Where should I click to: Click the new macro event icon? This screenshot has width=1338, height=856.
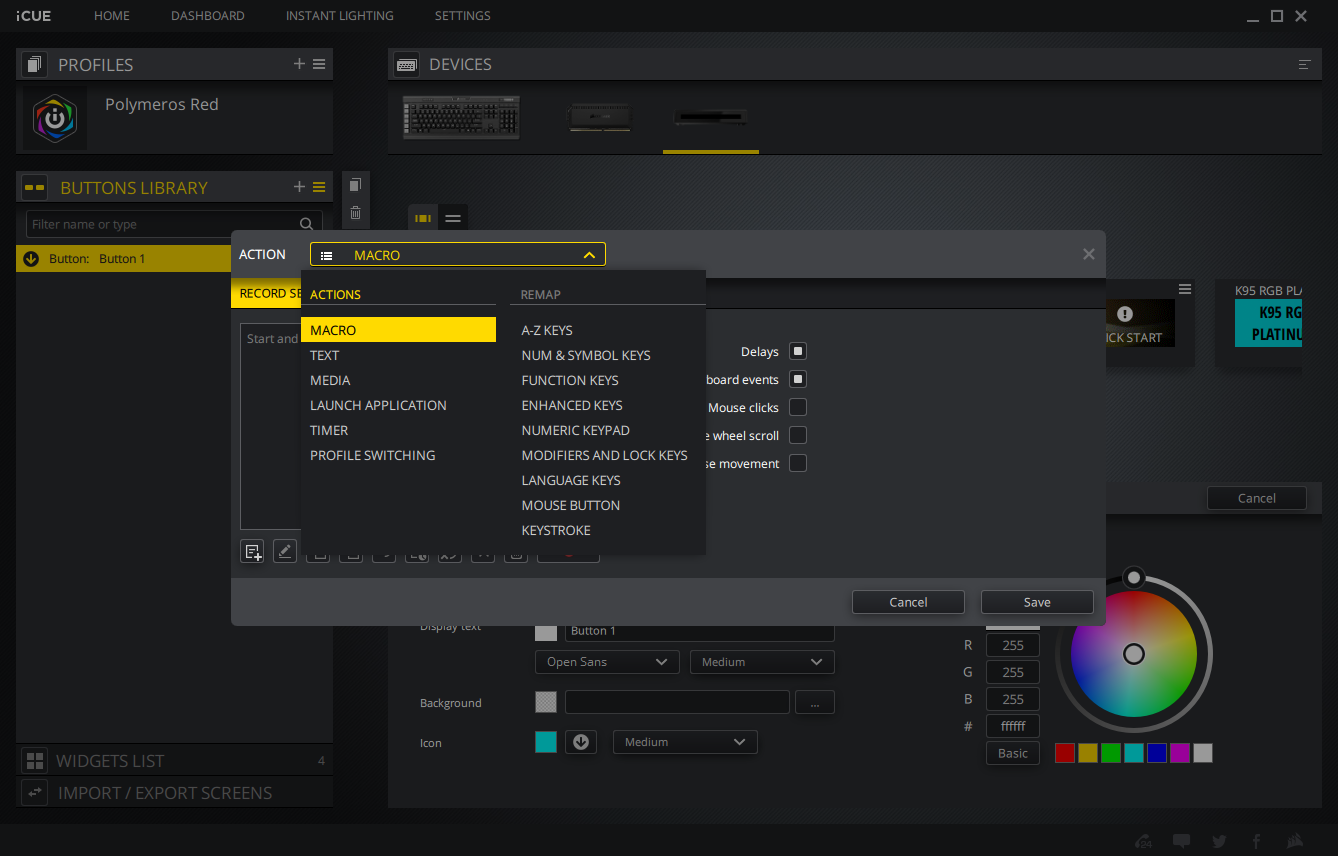click(x=252, y=551)
